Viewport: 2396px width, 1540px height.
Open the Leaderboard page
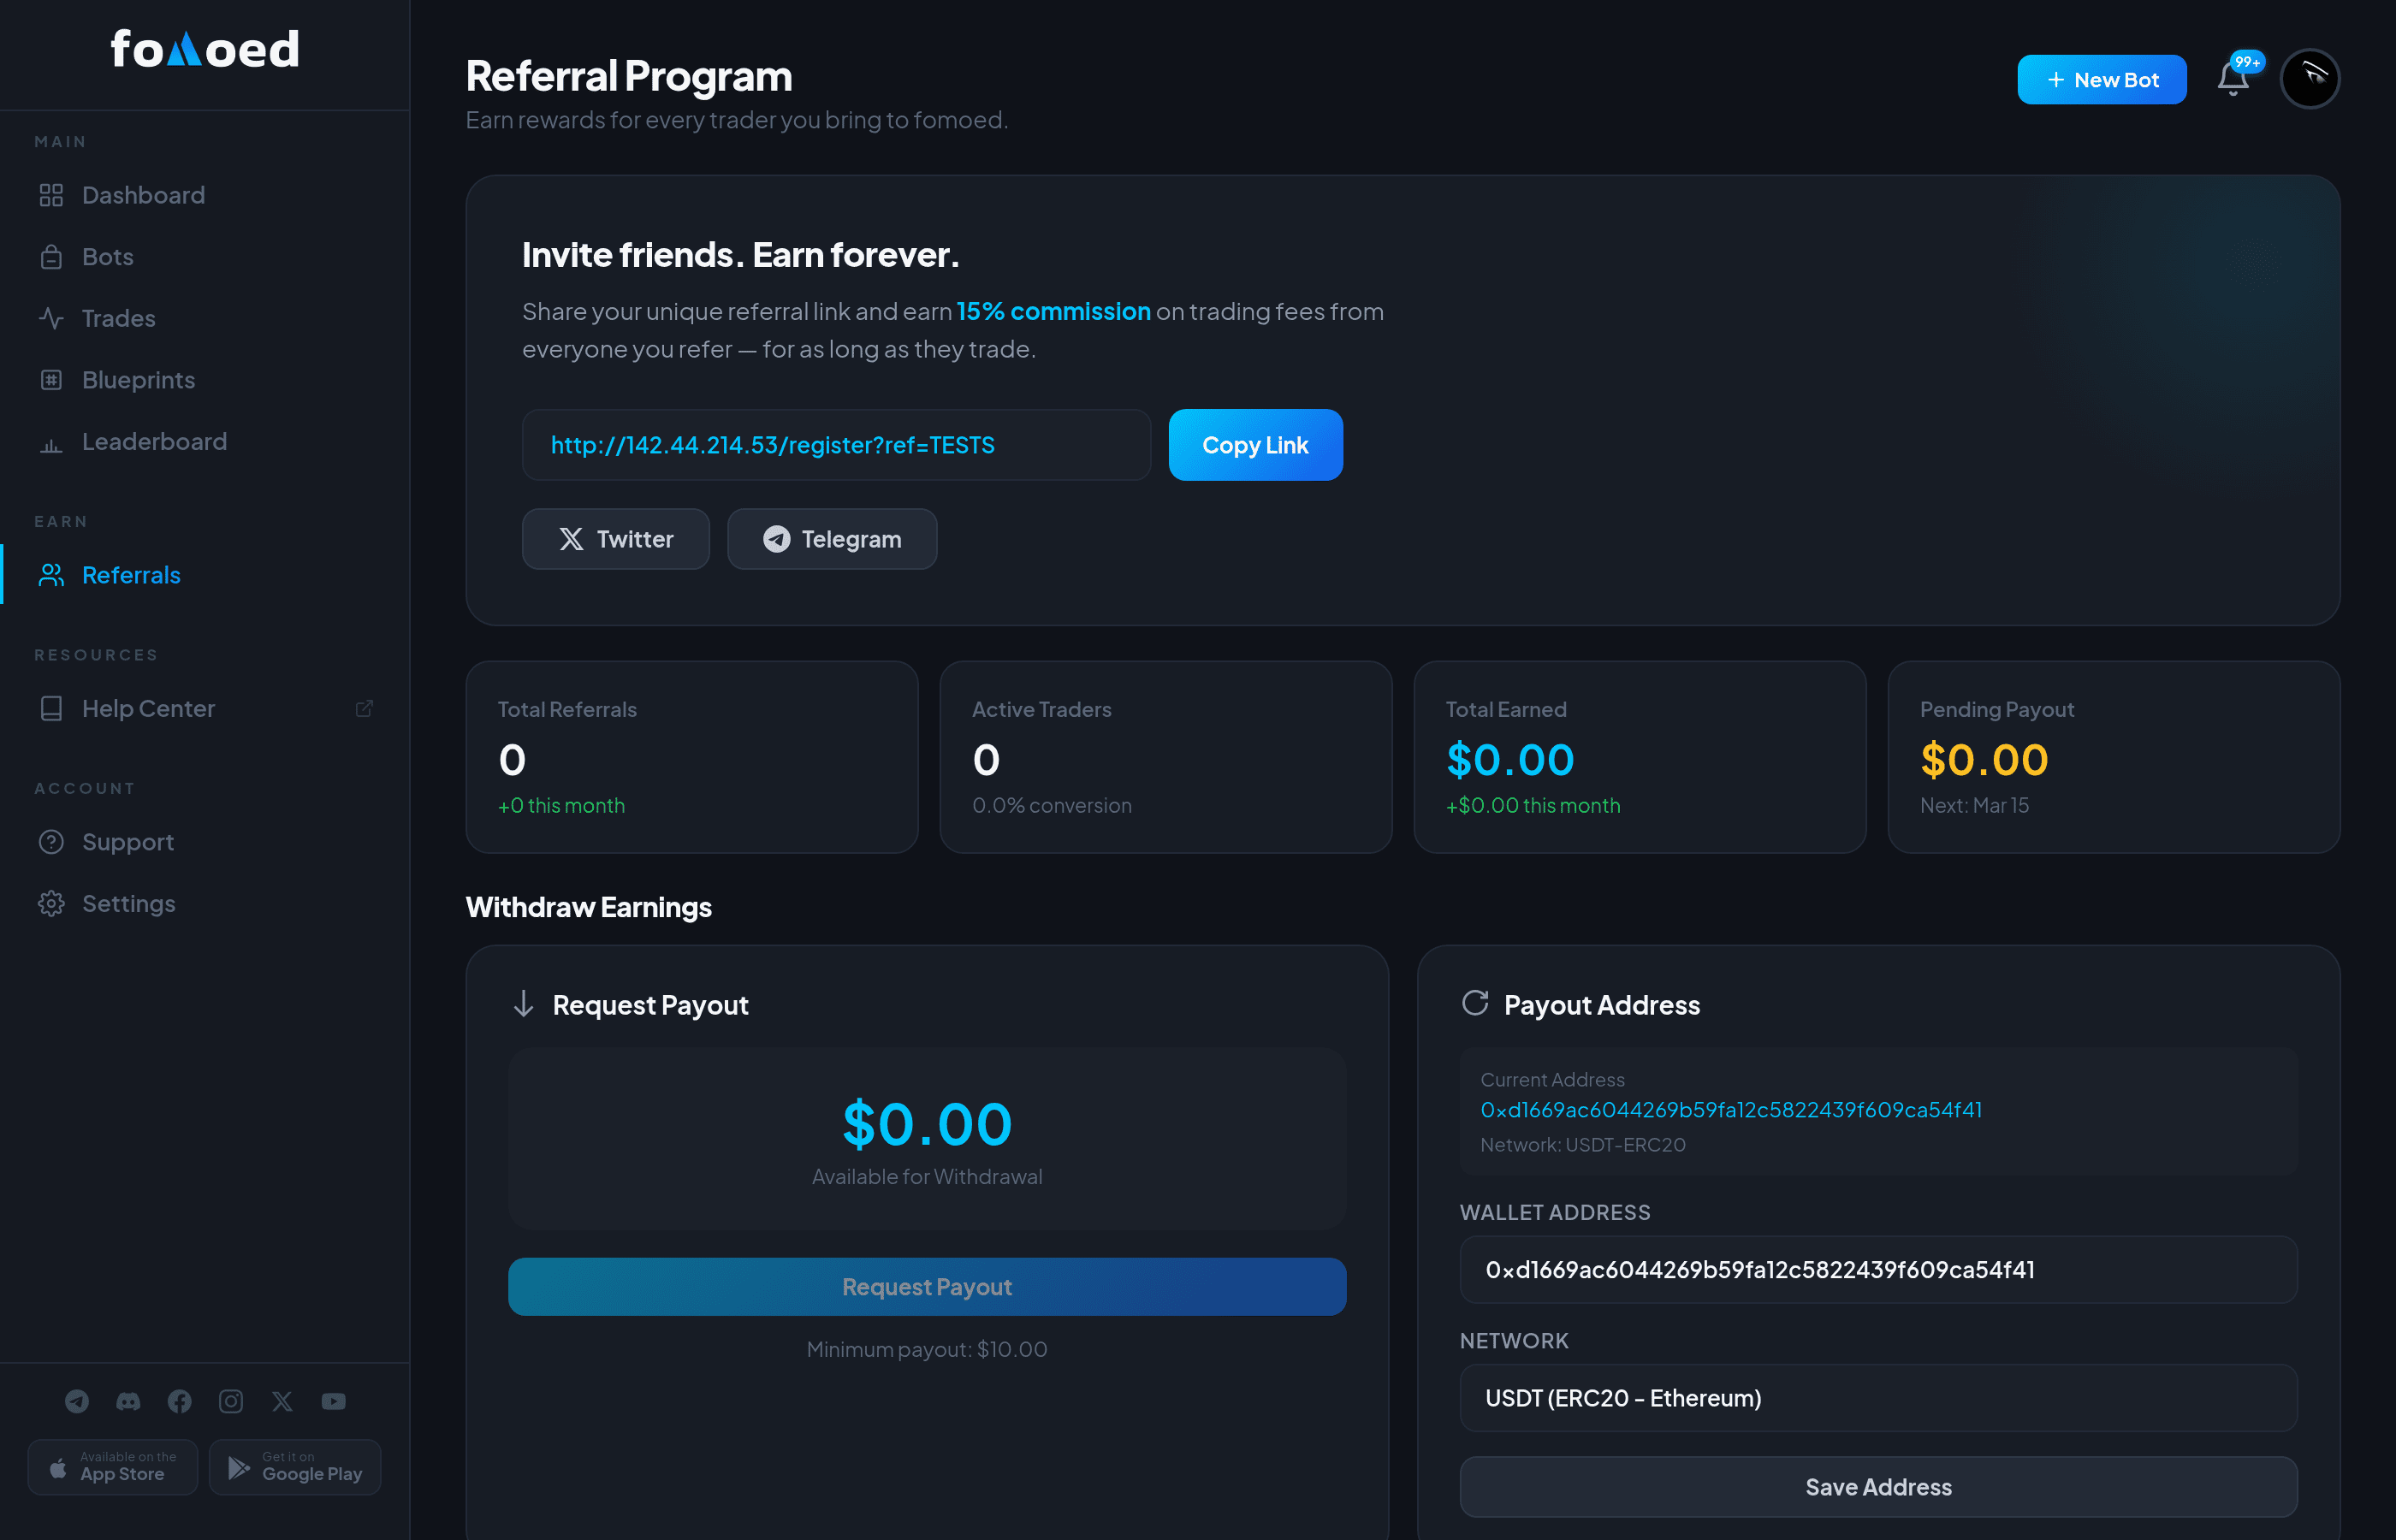point(204,442)
